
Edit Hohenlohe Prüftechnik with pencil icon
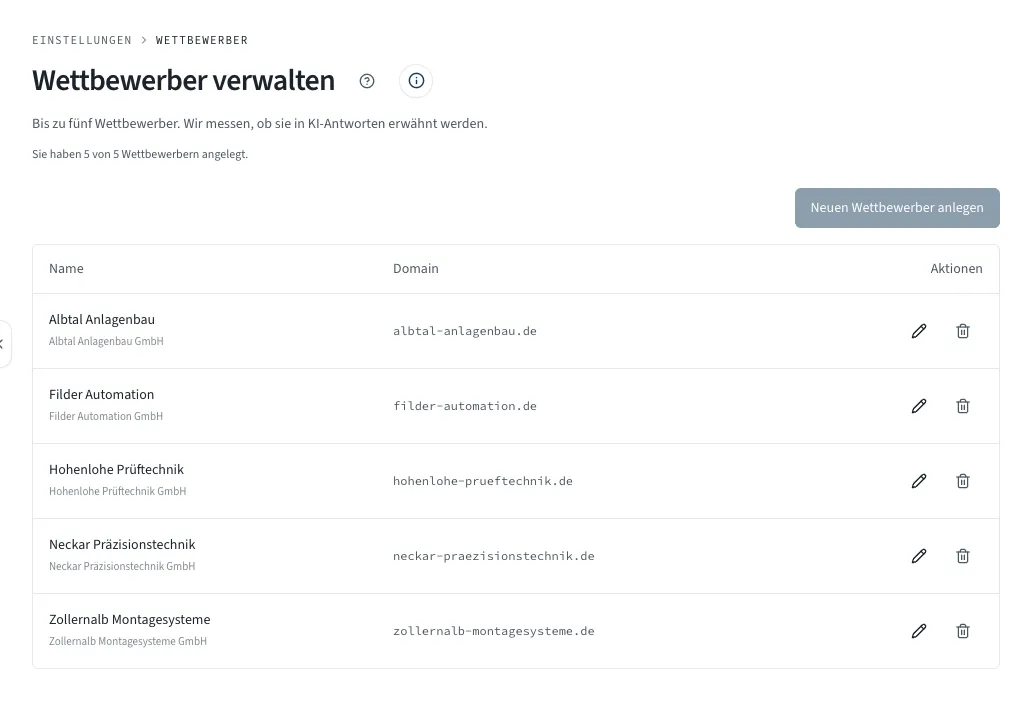[919, 481]
